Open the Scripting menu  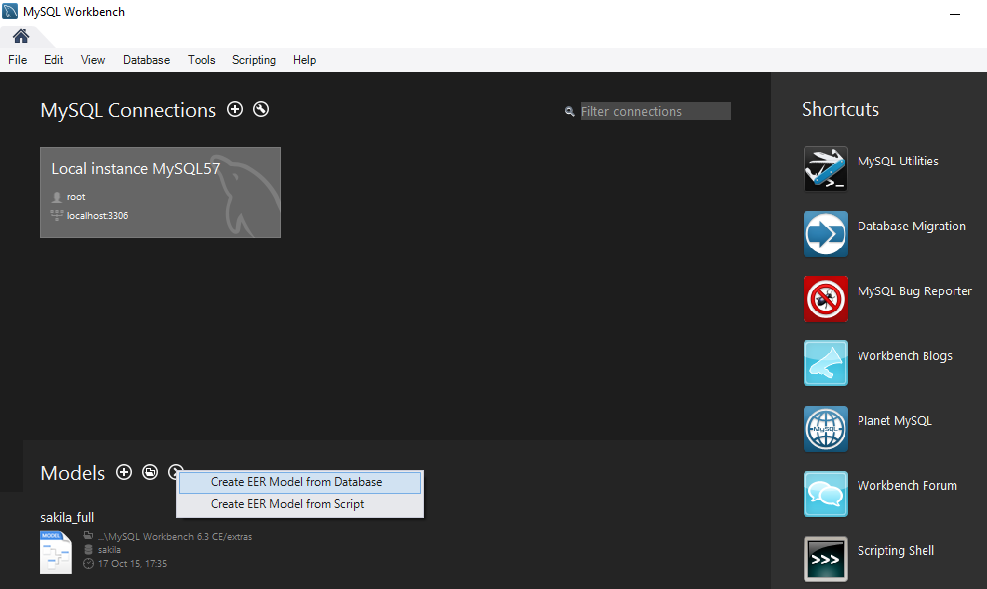coord(254,60)
